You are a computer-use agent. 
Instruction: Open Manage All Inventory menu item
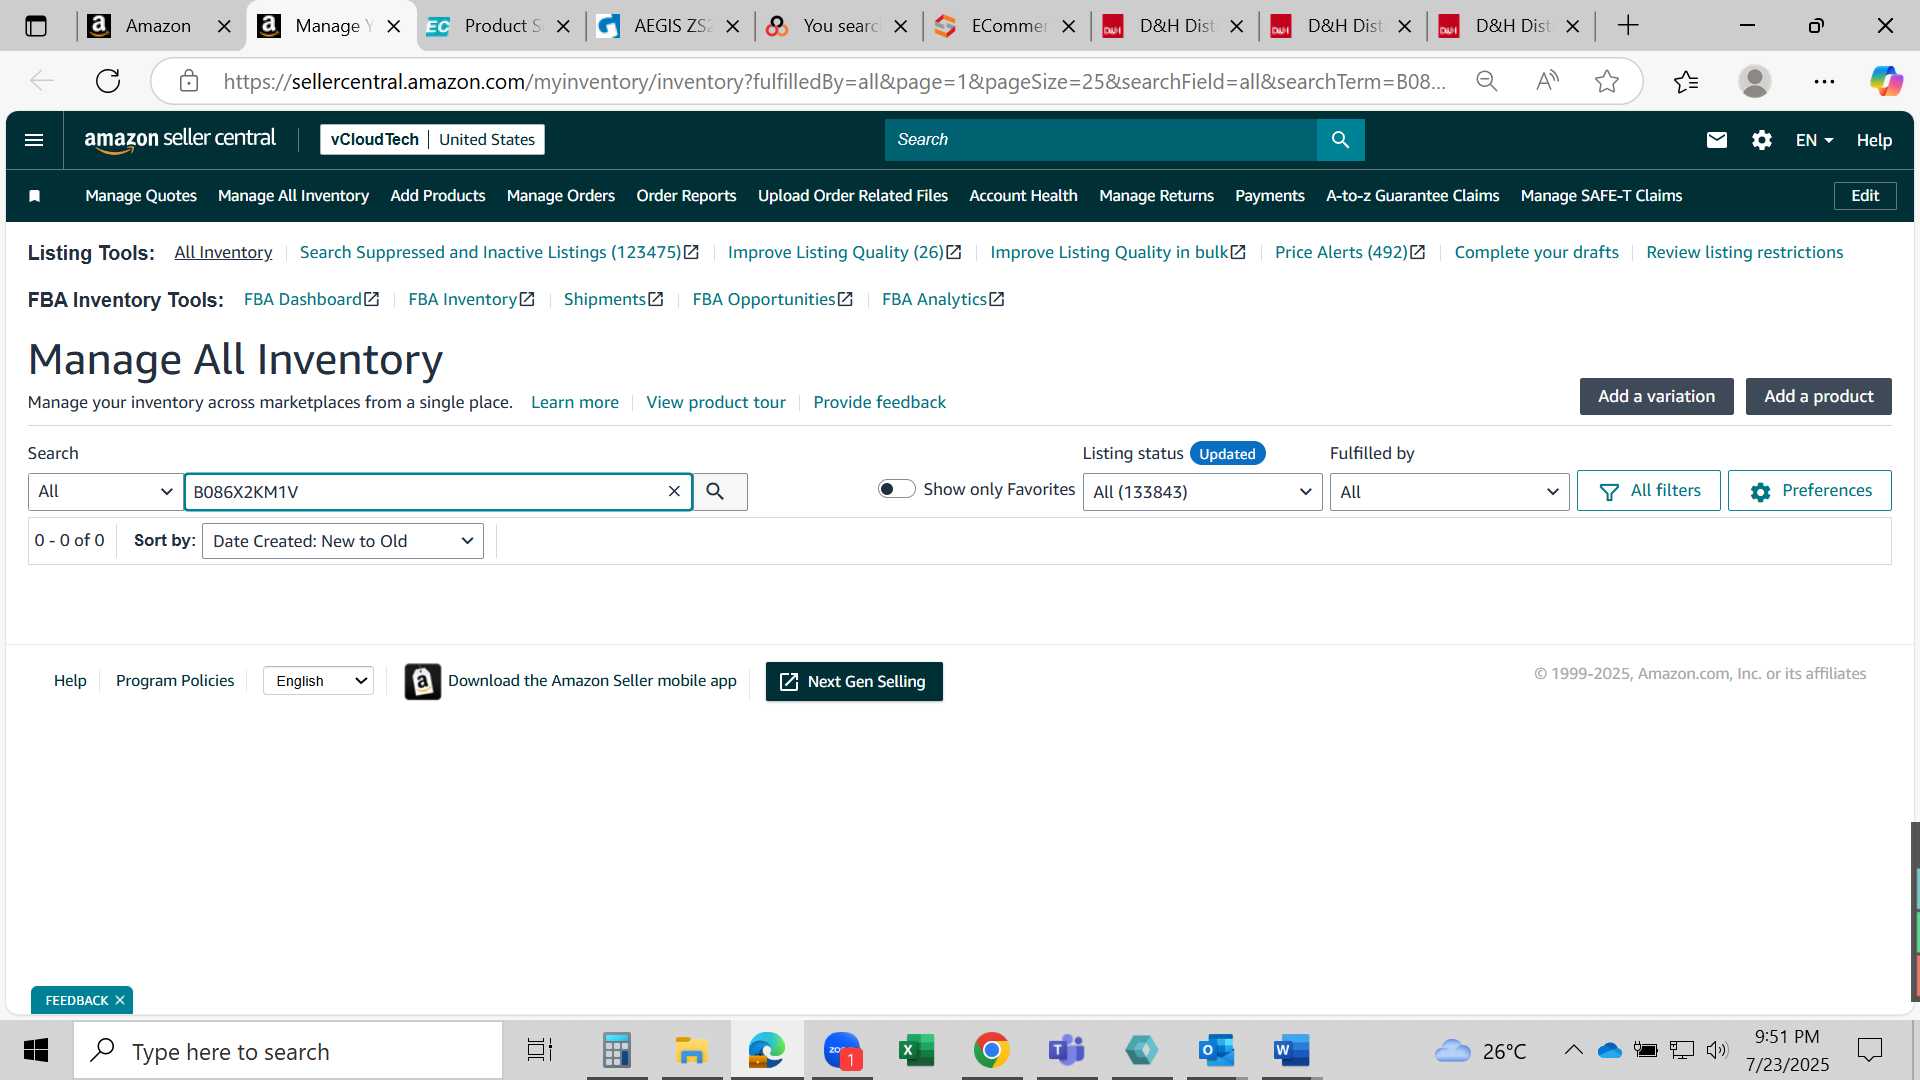pyautogui.click(x=293, y=196)
